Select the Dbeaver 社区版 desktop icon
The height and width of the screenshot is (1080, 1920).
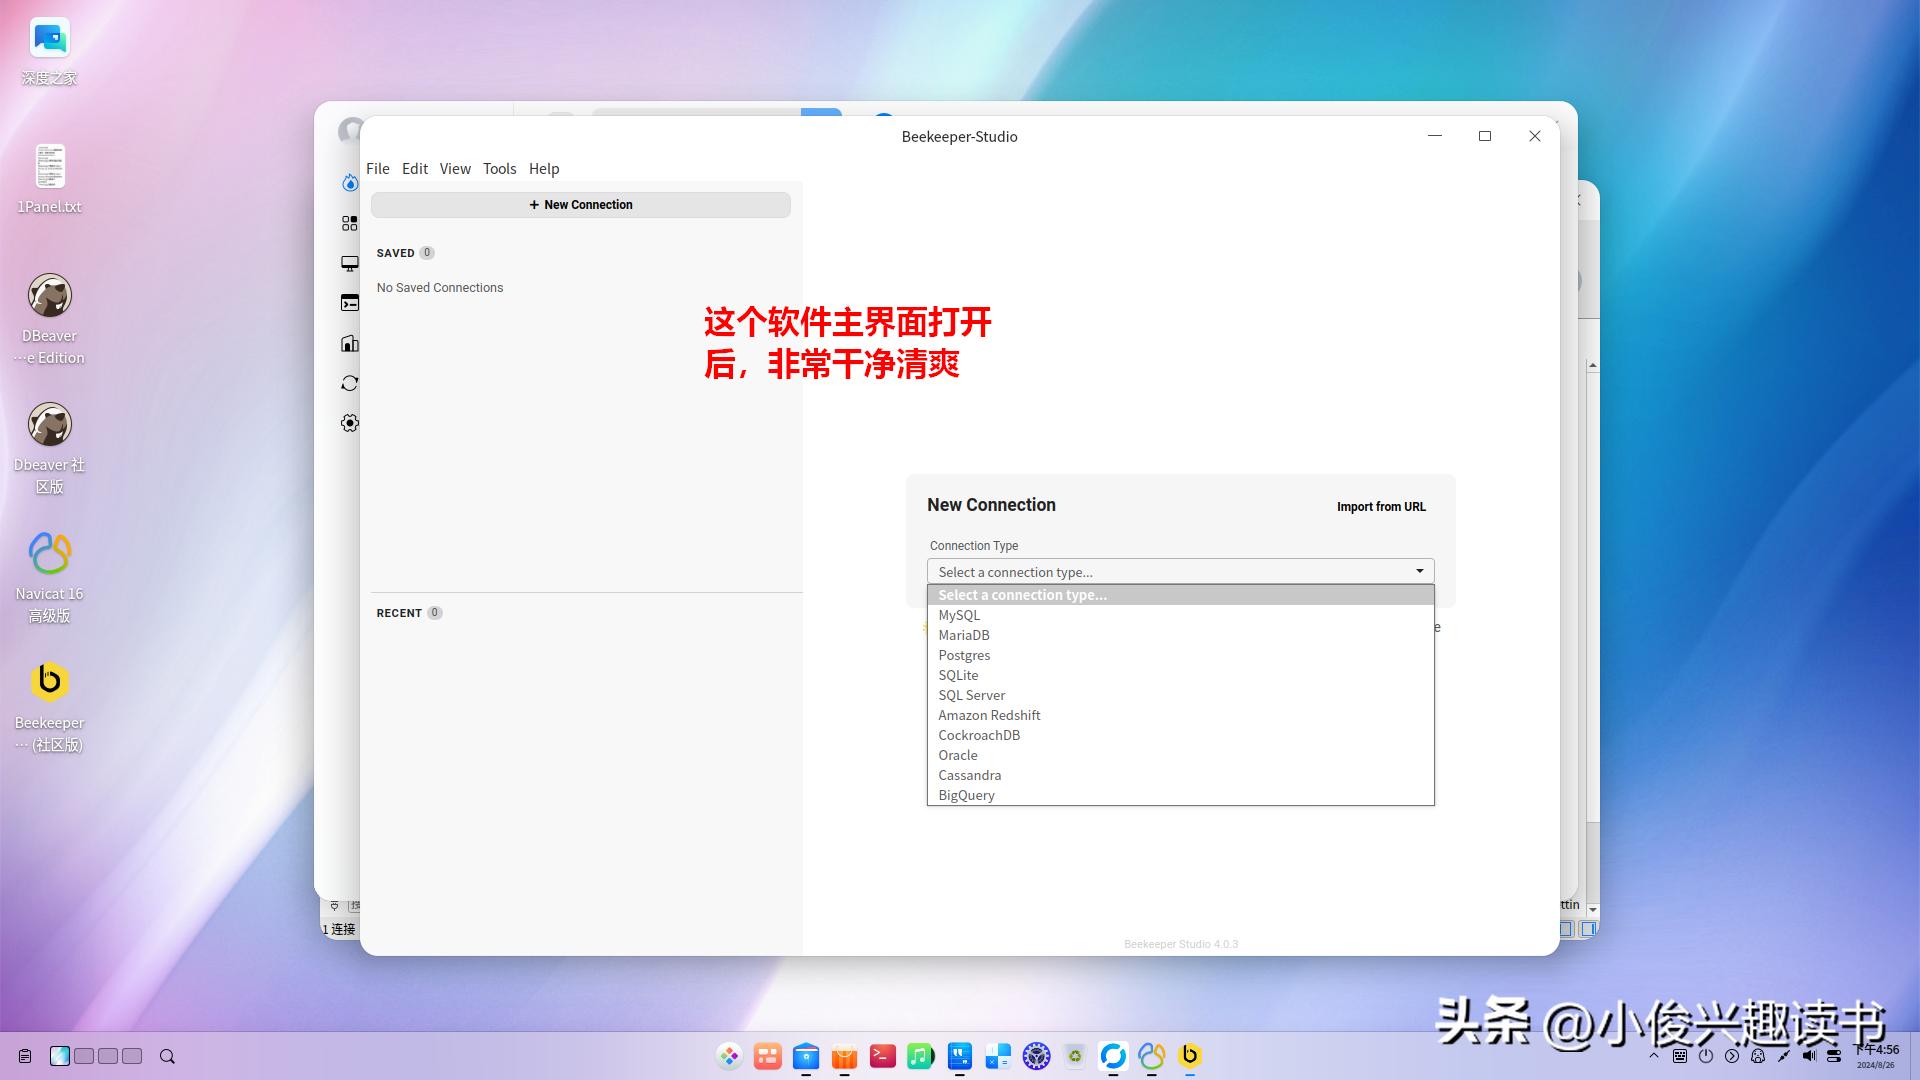[x=49, y=448]
